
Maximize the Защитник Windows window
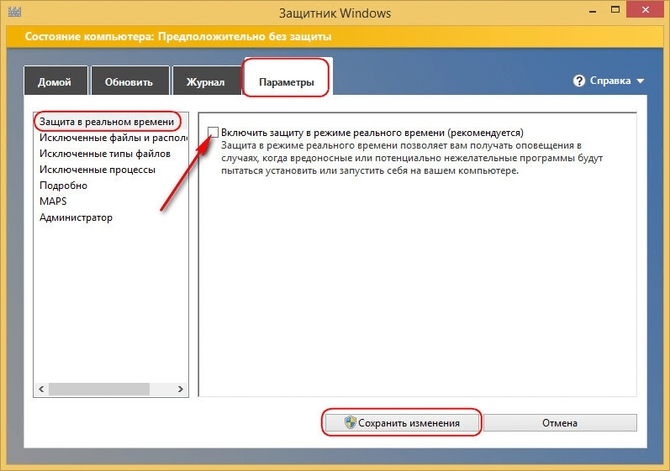coord(615,9)
